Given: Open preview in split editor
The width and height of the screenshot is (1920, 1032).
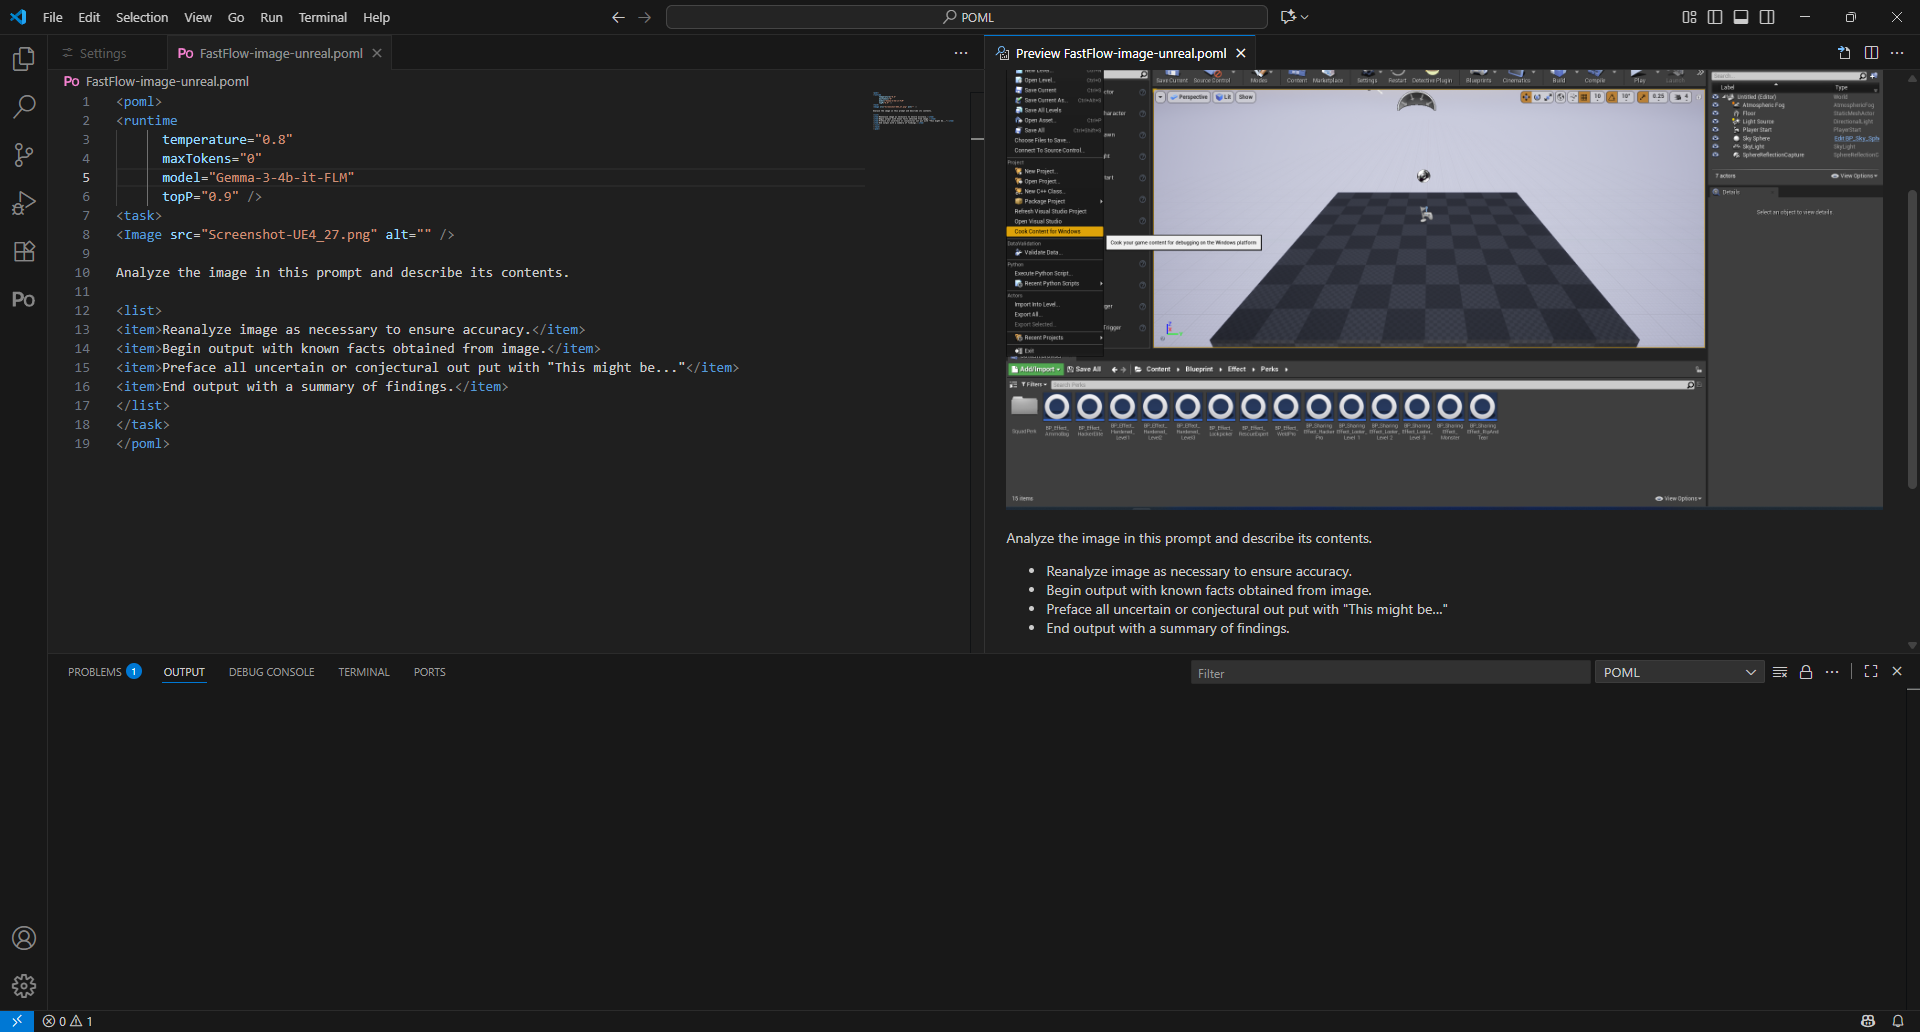Looking at the screenshot, I should 1871,52.
